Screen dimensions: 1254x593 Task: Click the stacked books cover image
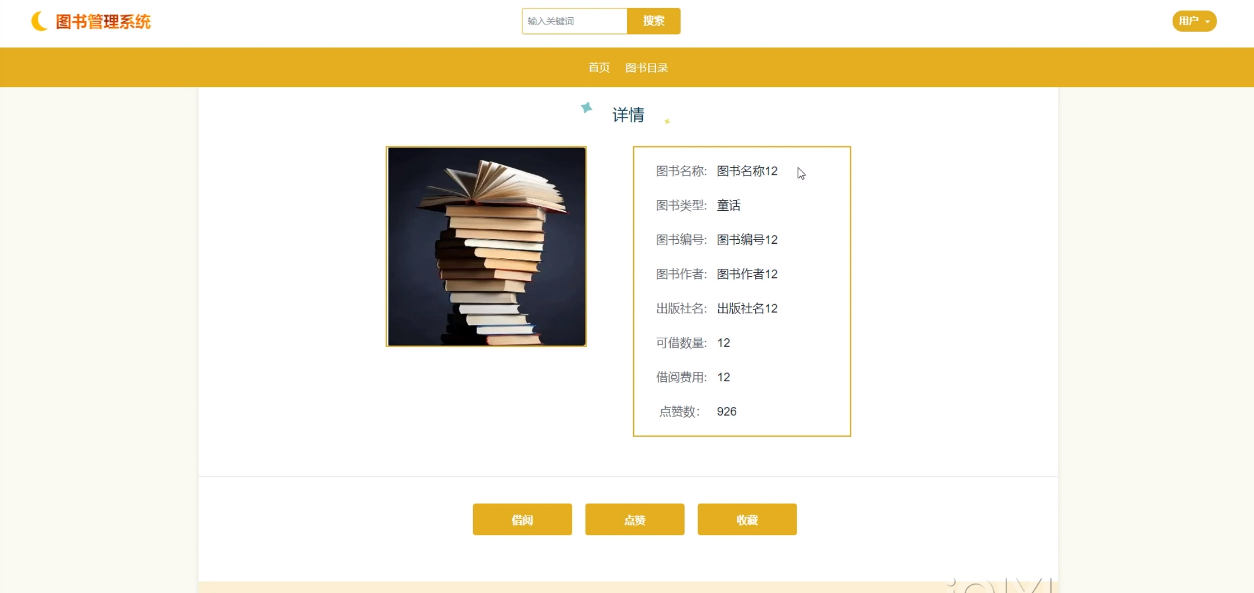[486, 247]
